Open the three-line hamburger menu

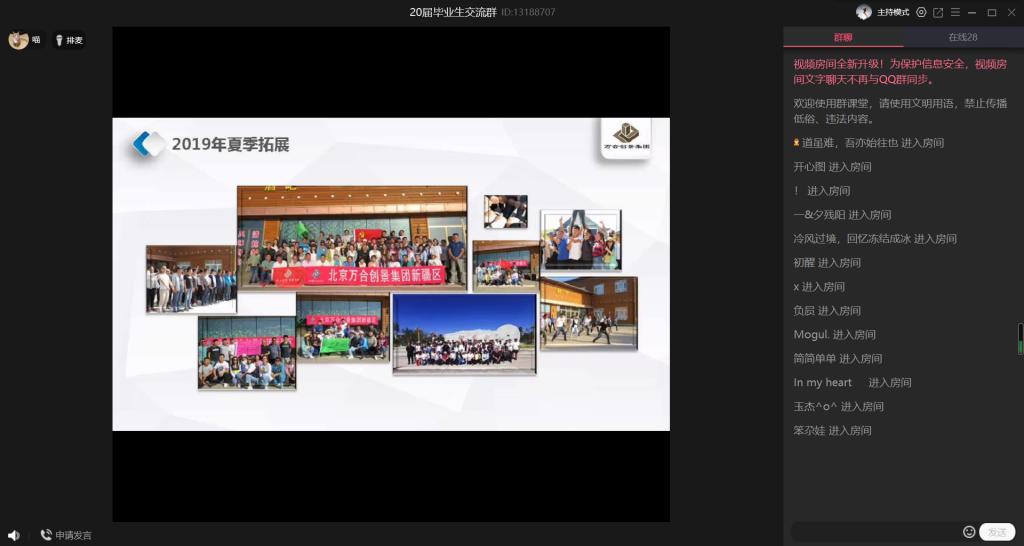click(955, 12)
